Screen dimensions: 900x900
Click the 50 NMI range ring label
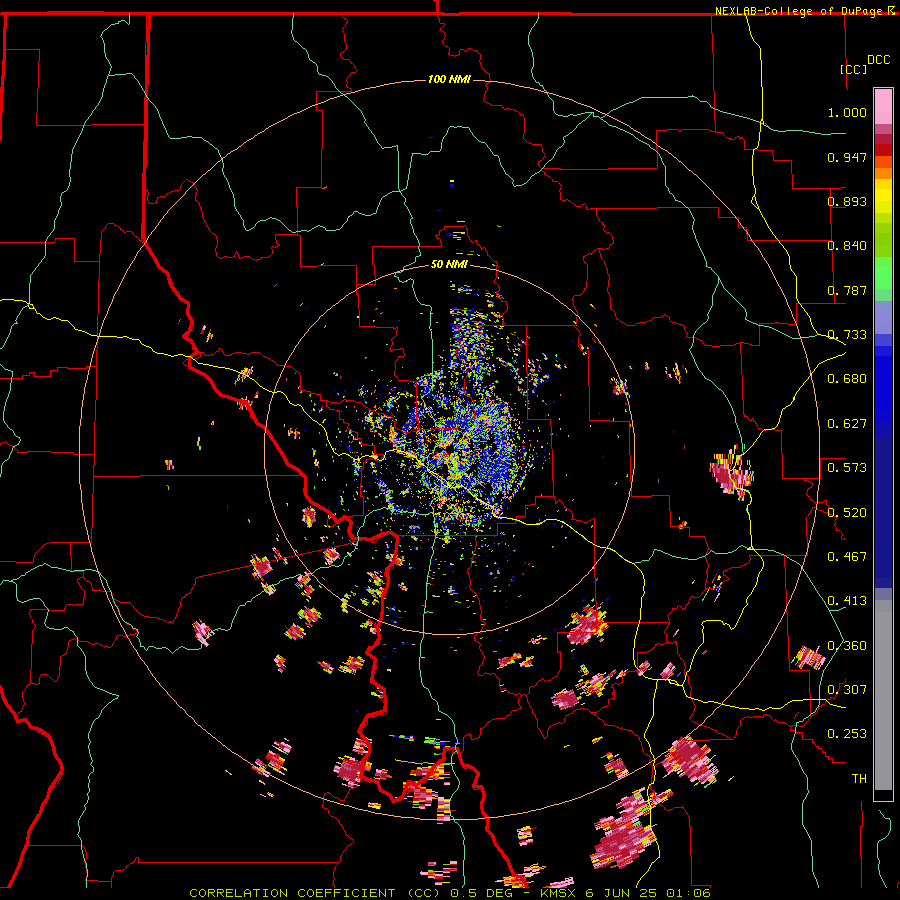click(449, 264)
